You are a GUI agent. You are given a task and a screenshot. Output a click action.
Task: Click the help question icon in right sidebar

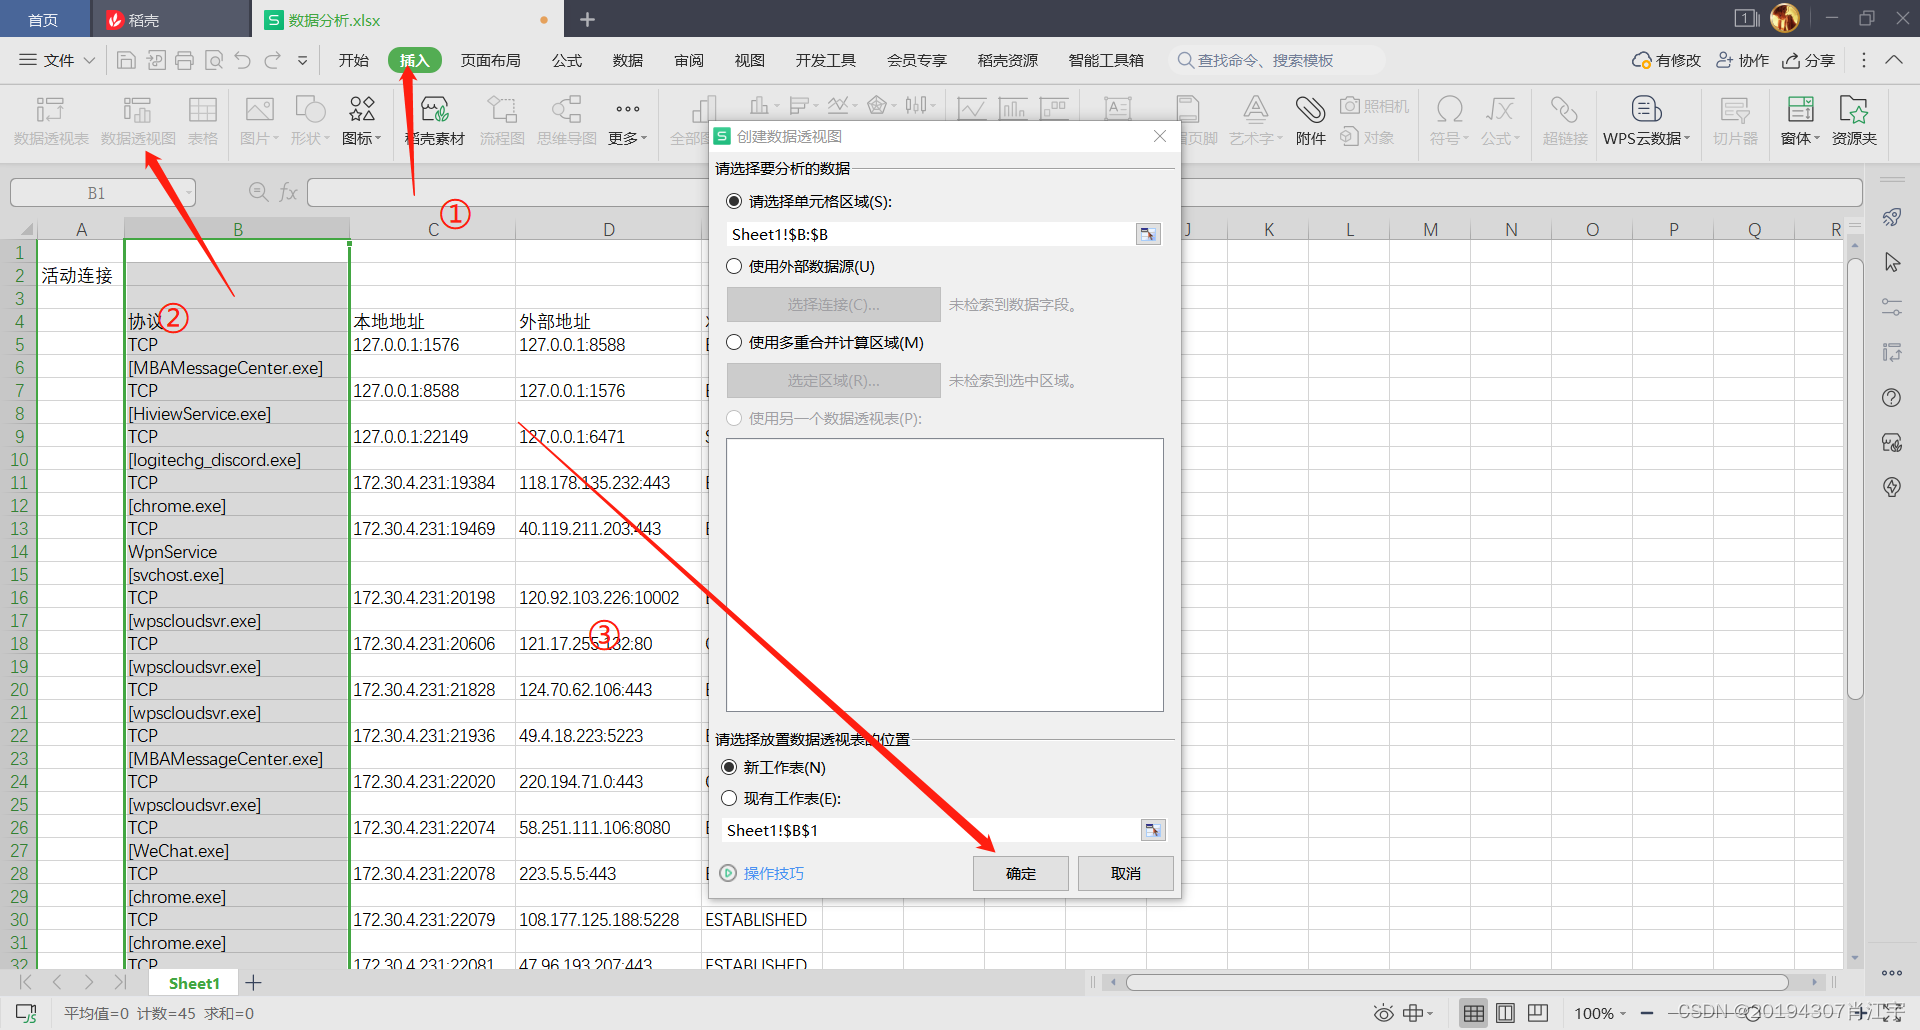coord(1891,397)
